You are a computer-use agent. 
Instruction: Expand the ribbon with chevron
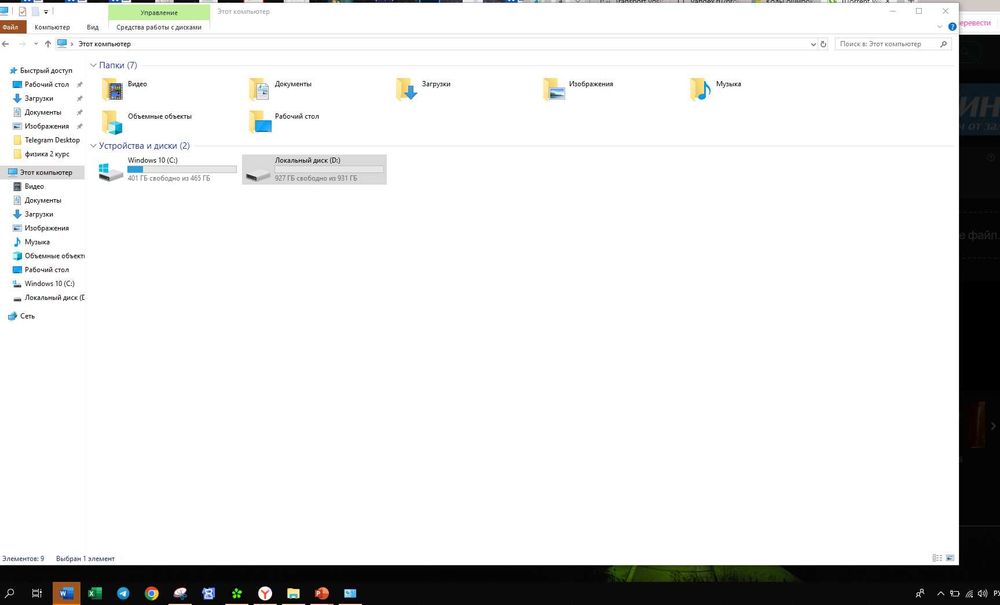point(939,27)
